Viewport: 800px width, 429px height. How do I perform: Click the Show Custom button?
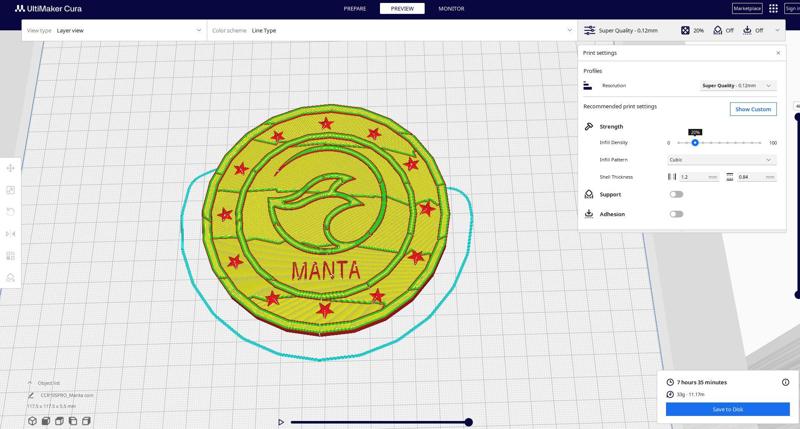(x=753, y=109)
